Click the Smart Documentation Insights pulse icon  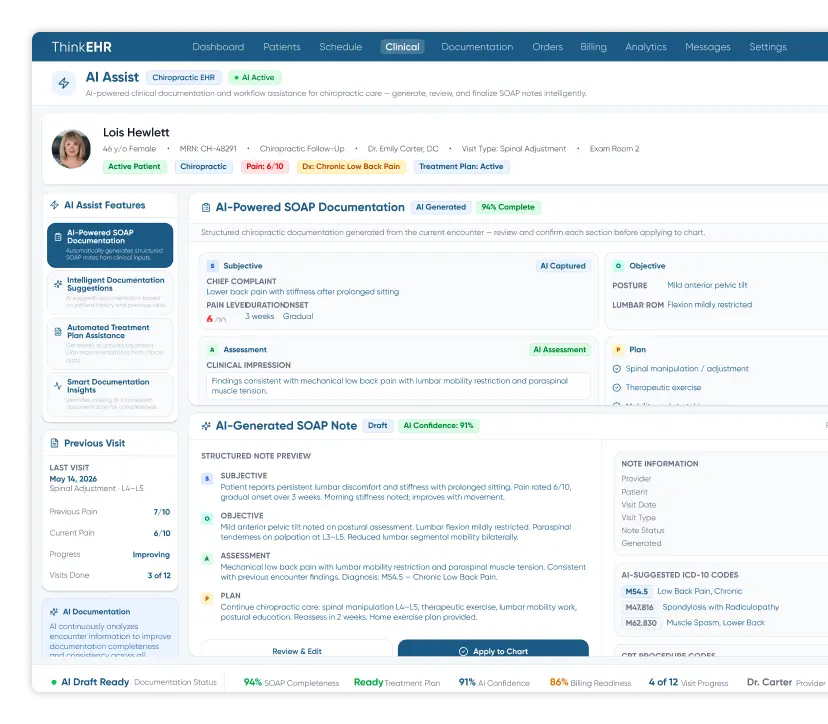pos(58,386)
